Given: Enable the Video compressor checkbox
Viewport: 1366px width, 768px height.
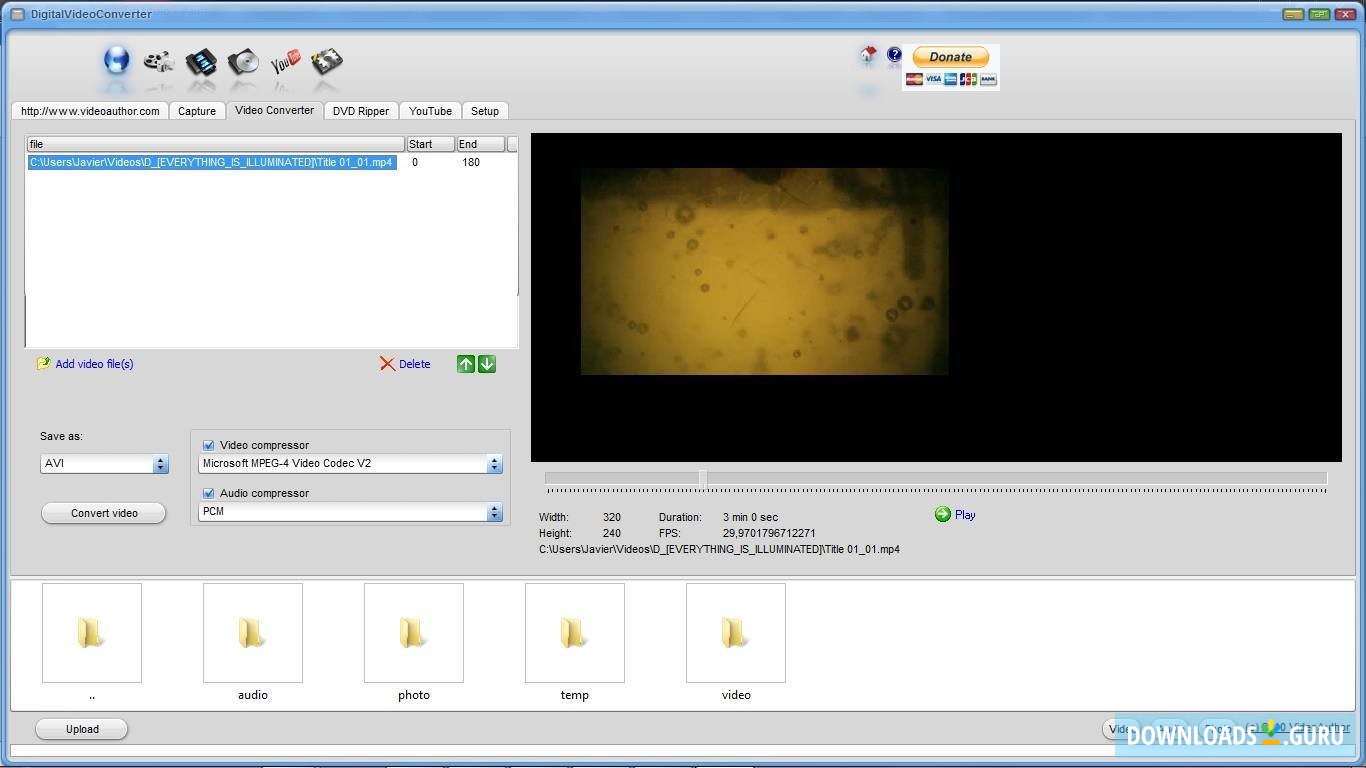Looking at the screenshot, I should (208, 445).
